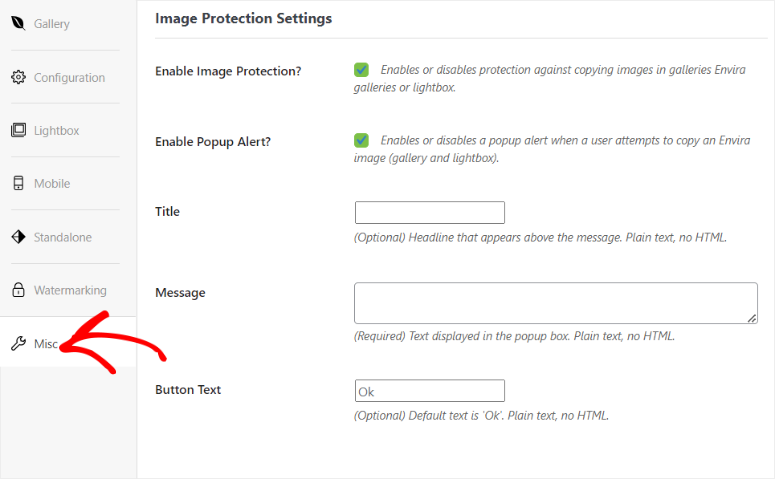This screenshot has height=479, width=775.
Task: Go to the Mobile settings tab
Action: tap(52, 183)
